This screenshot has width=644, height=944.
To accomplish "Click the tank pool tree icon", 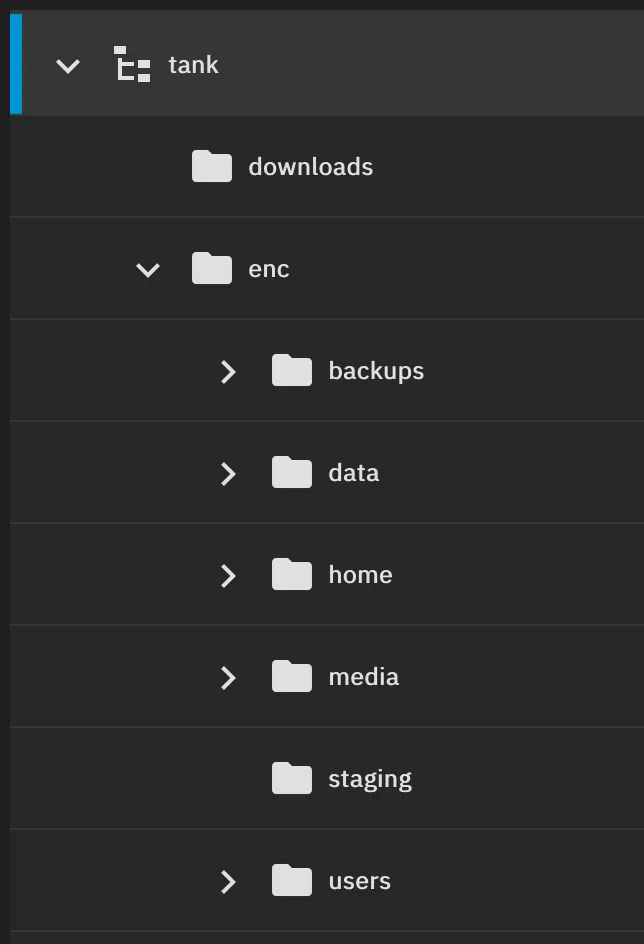I will point(132,65).
